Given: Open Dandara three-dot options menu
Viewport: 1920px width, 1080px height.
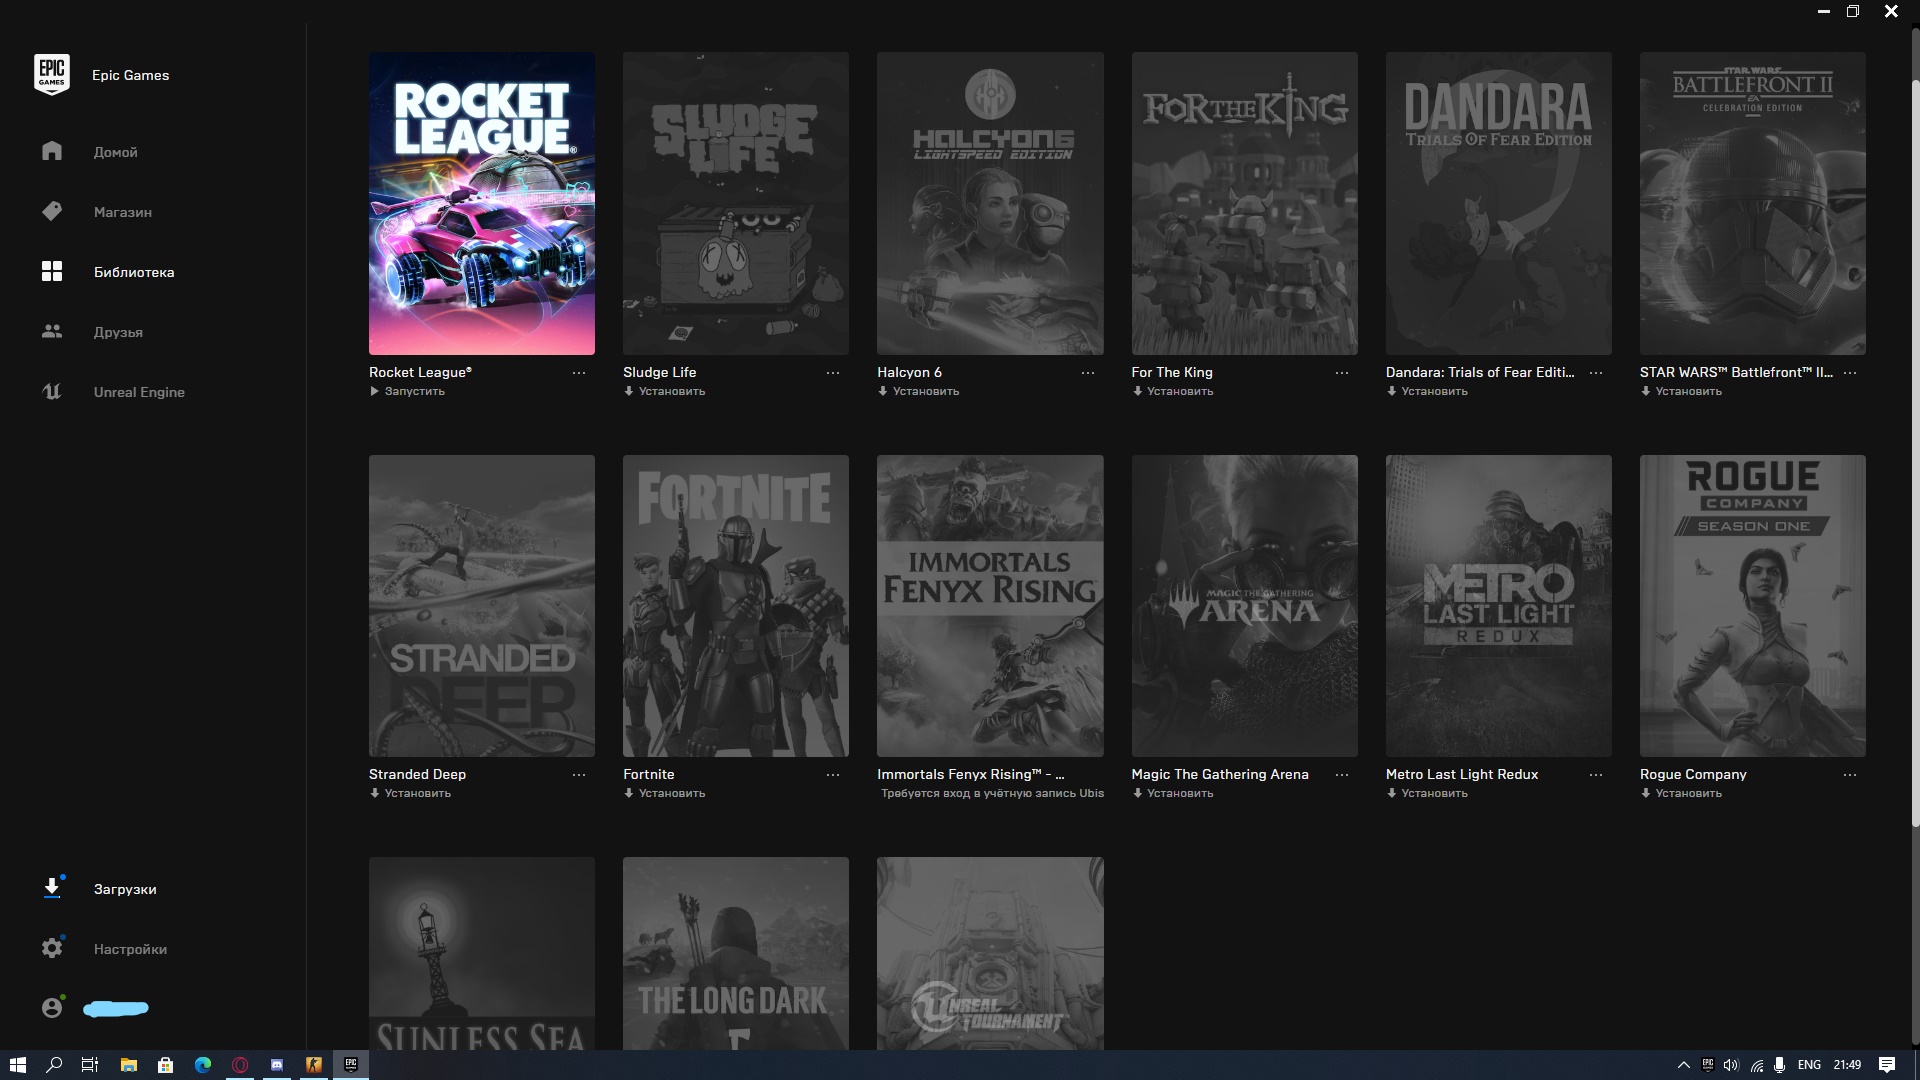Looking at the screenshot, I should click(x=1596, y=372).
